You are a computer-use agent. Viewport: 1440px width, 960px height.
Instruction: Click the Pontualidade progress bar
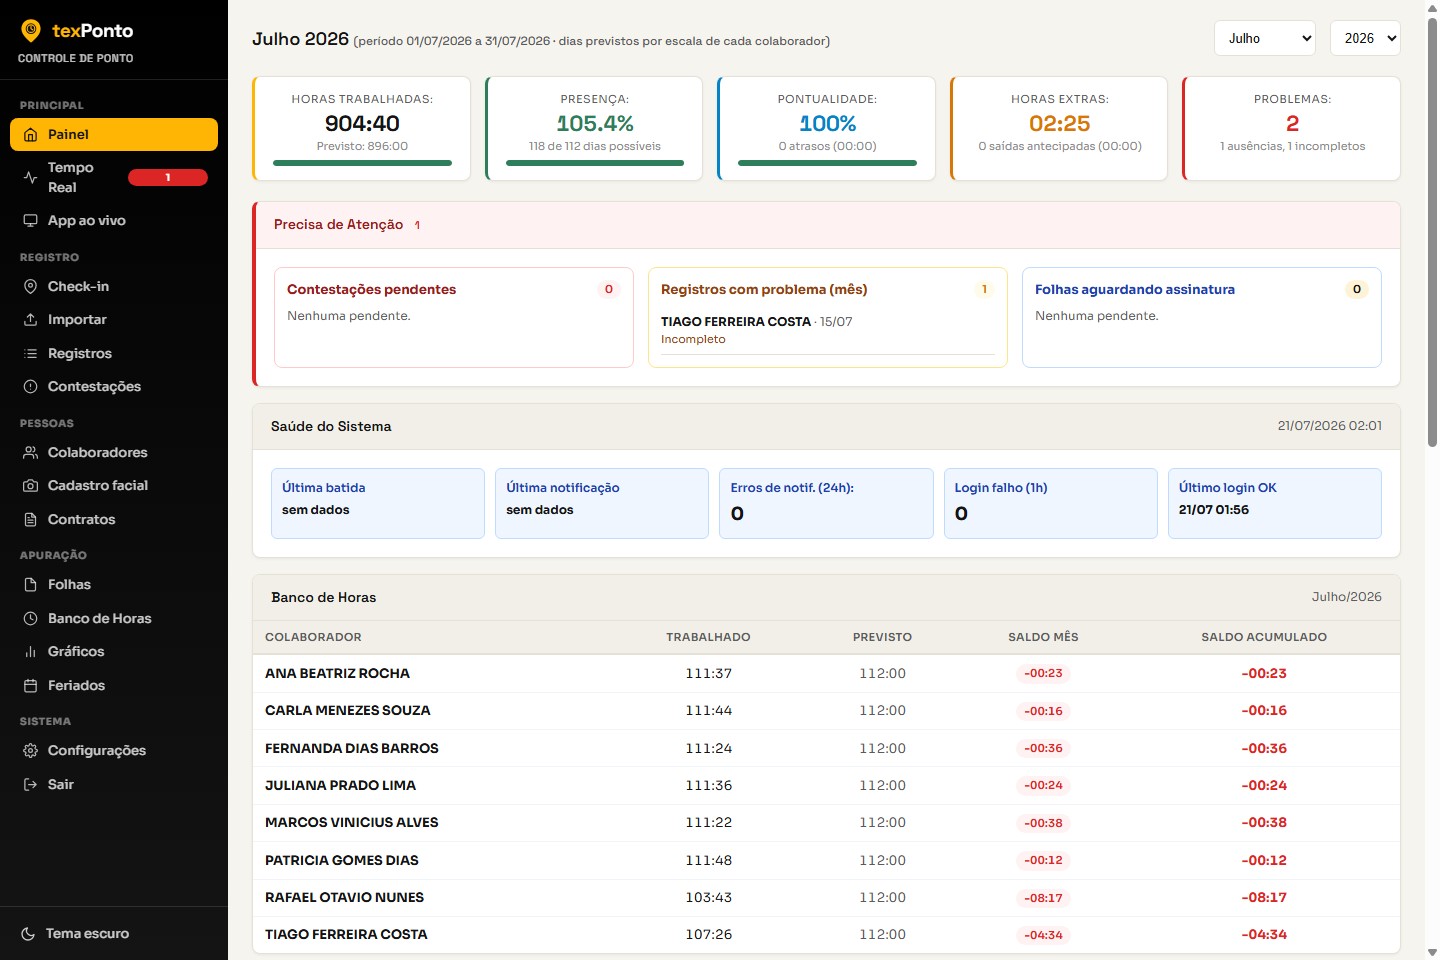(x=827, y=163)
